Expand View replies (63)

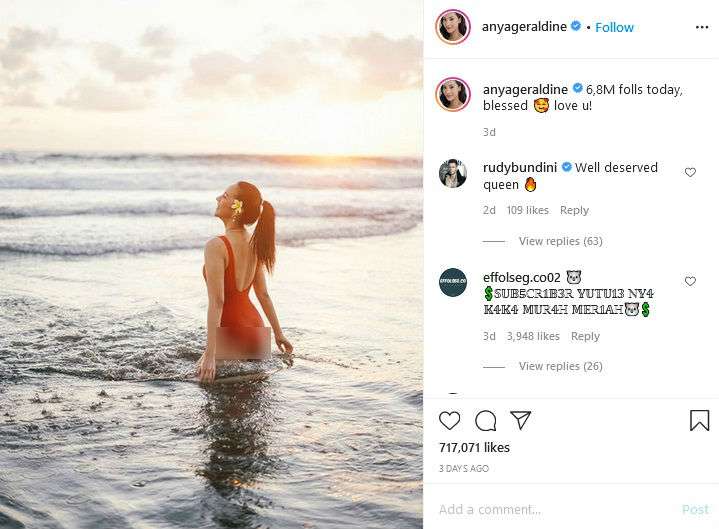(x=560, y=241)
